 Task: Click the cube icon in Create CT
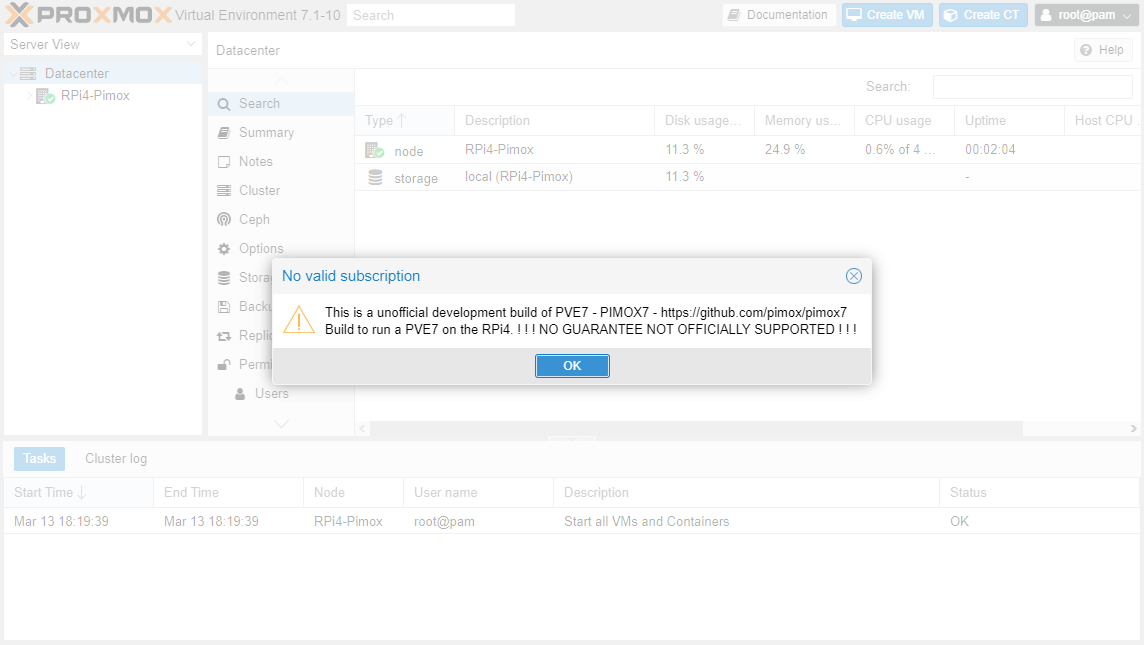pyautogui.click(x=951, y=15)
